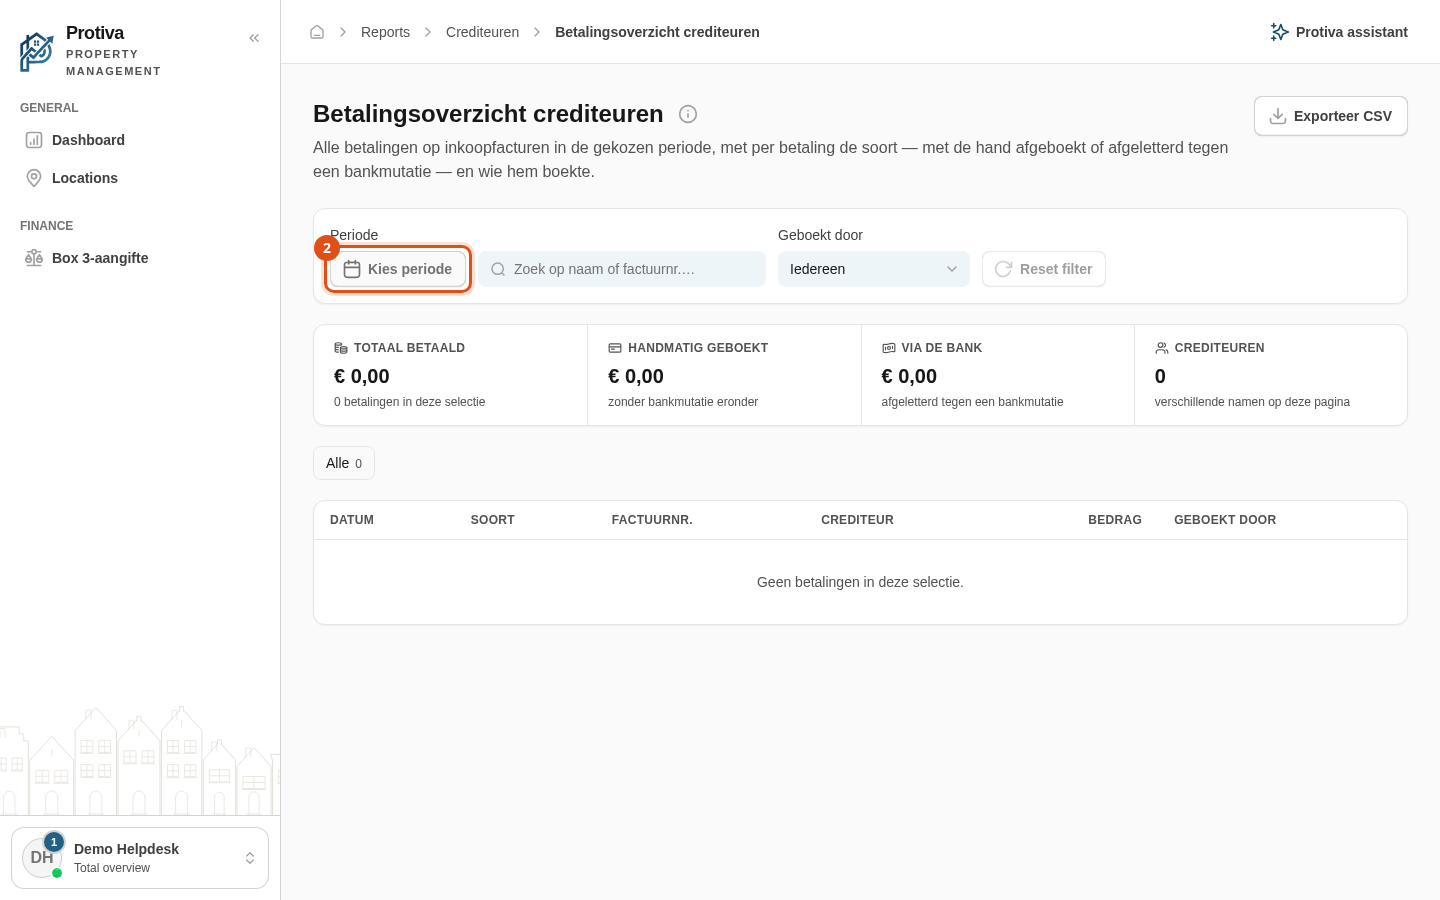Go to home via breadcrumb house icon
This screenshot has width=1440, height=900.
(x=317, y=32)
